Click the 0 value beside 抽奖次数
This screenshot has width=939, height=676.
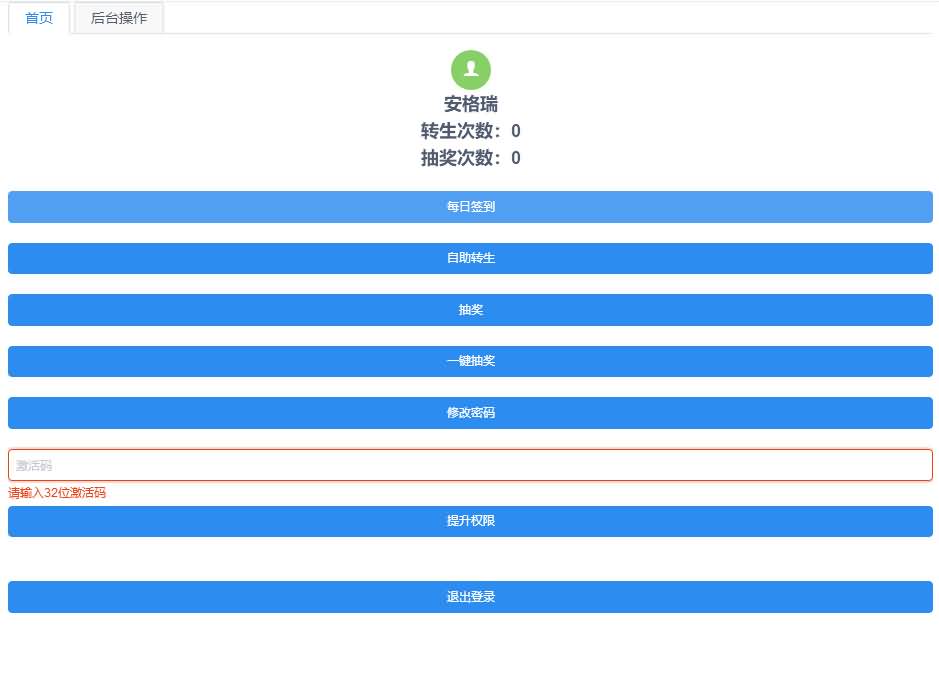click(x=516, y=158)
